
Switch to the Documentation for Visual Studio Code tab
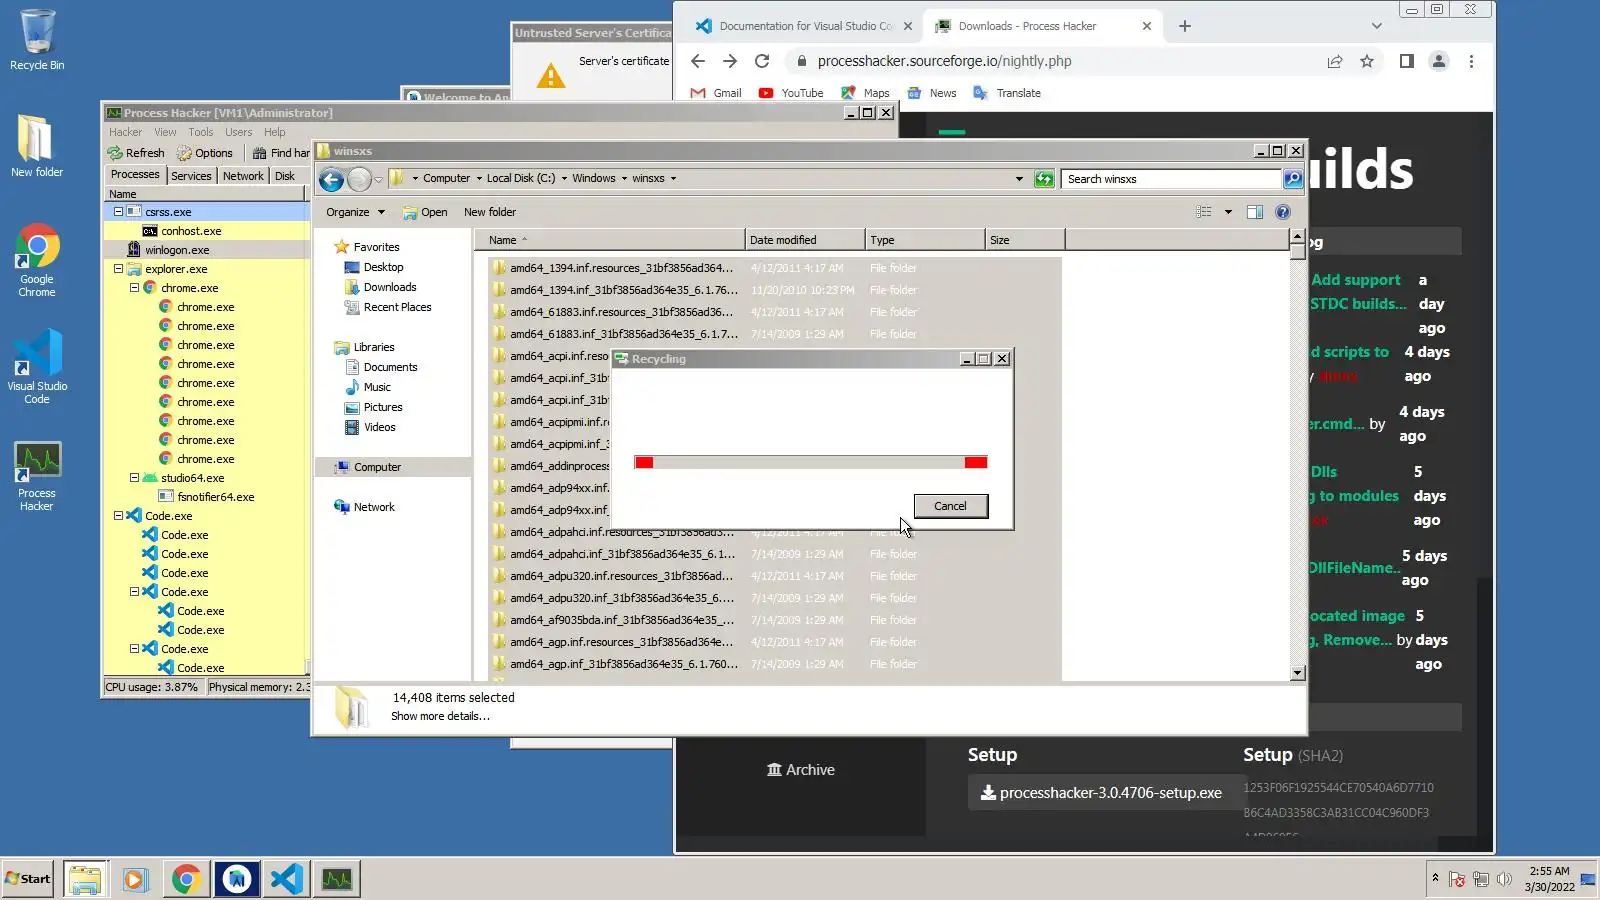click(x=805, y=26)
